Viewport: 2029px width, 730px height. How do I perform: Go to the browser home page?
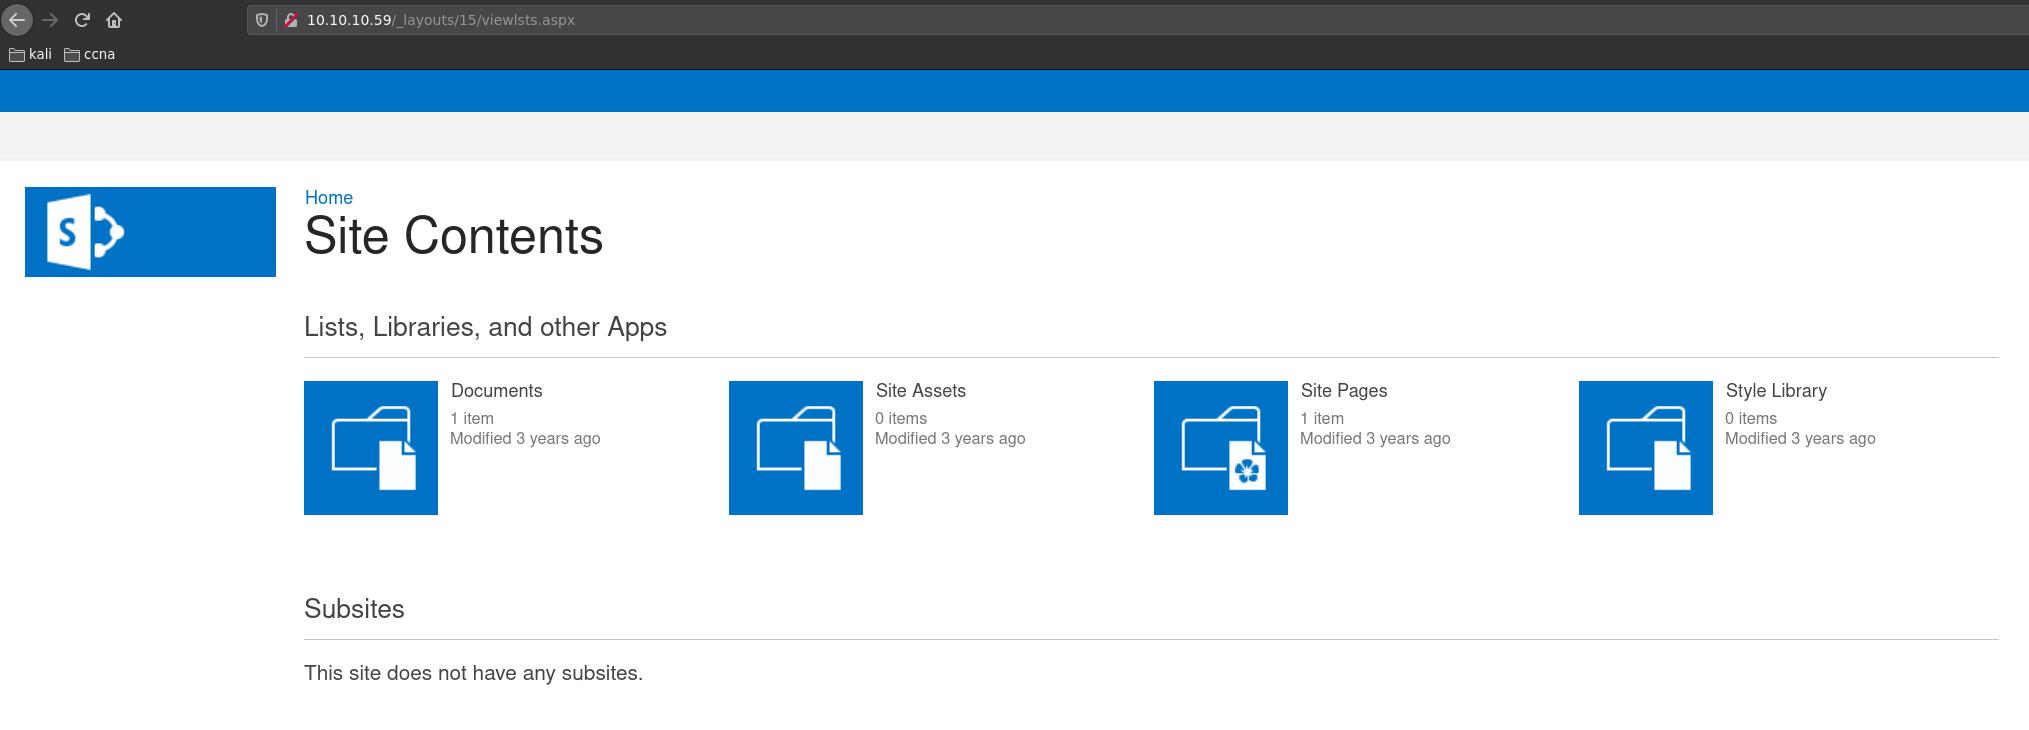coord(114,20)
